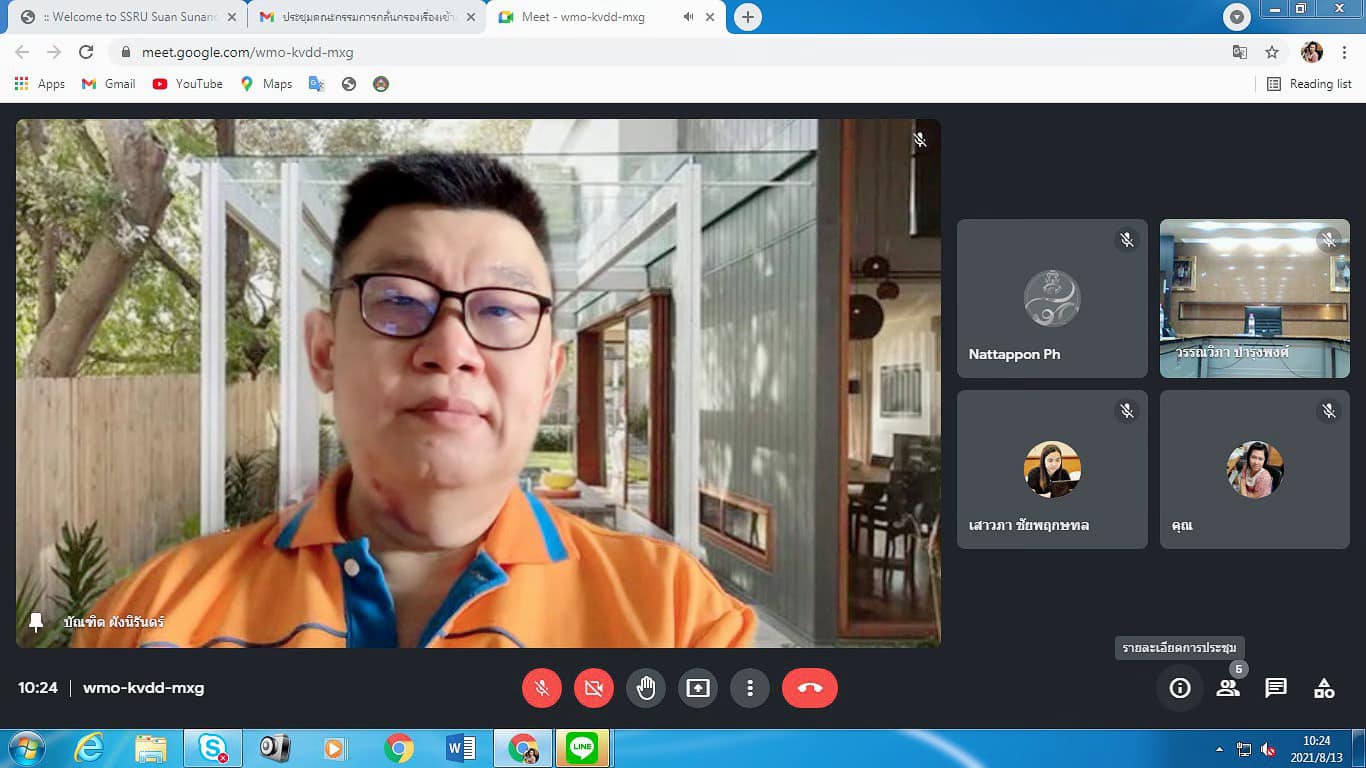Raise hand in the meeting
Viewport: 1366px width, 768px height.
(x=646, y=688)
